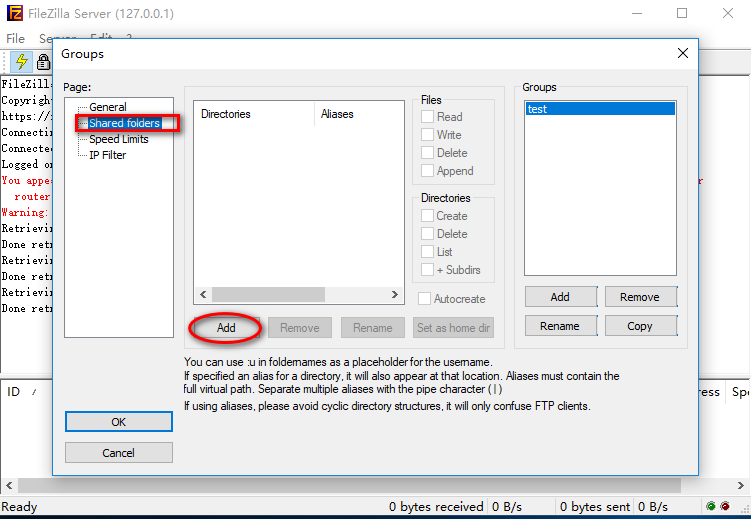Click Add button under Groups list
This screenshot has height=519, width=751.
561,297
